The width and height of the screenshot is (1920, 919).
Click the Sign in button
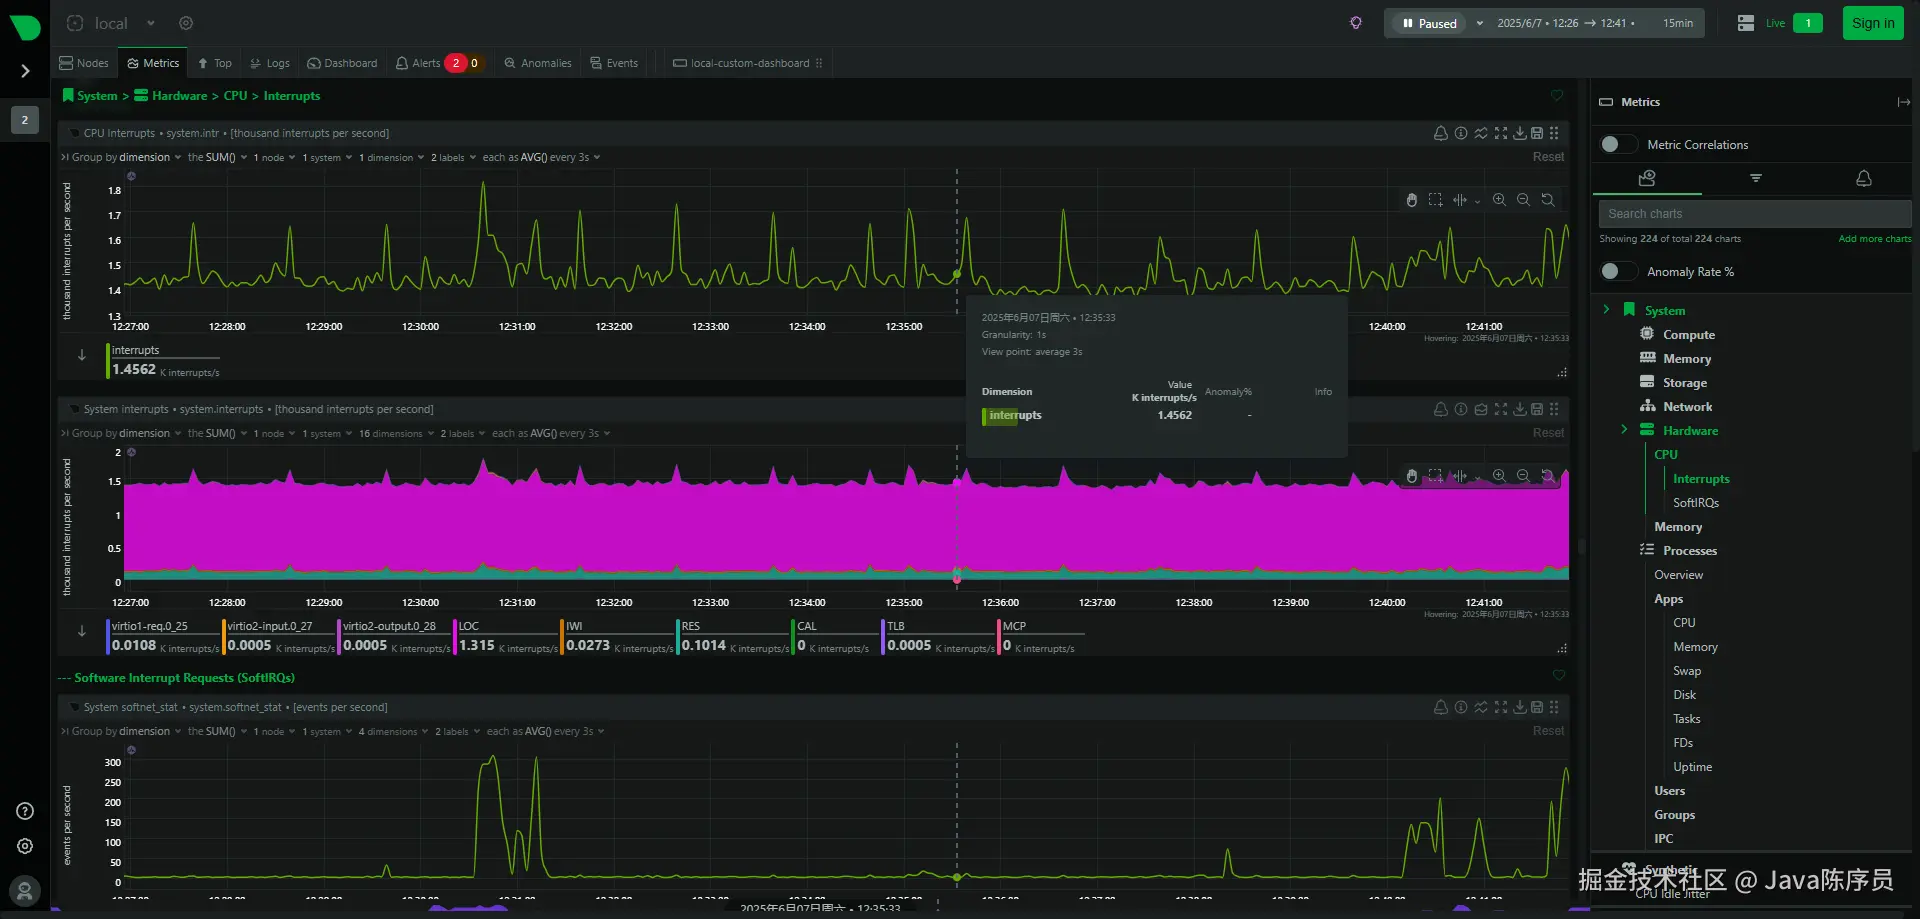[x=1873, y=23]
